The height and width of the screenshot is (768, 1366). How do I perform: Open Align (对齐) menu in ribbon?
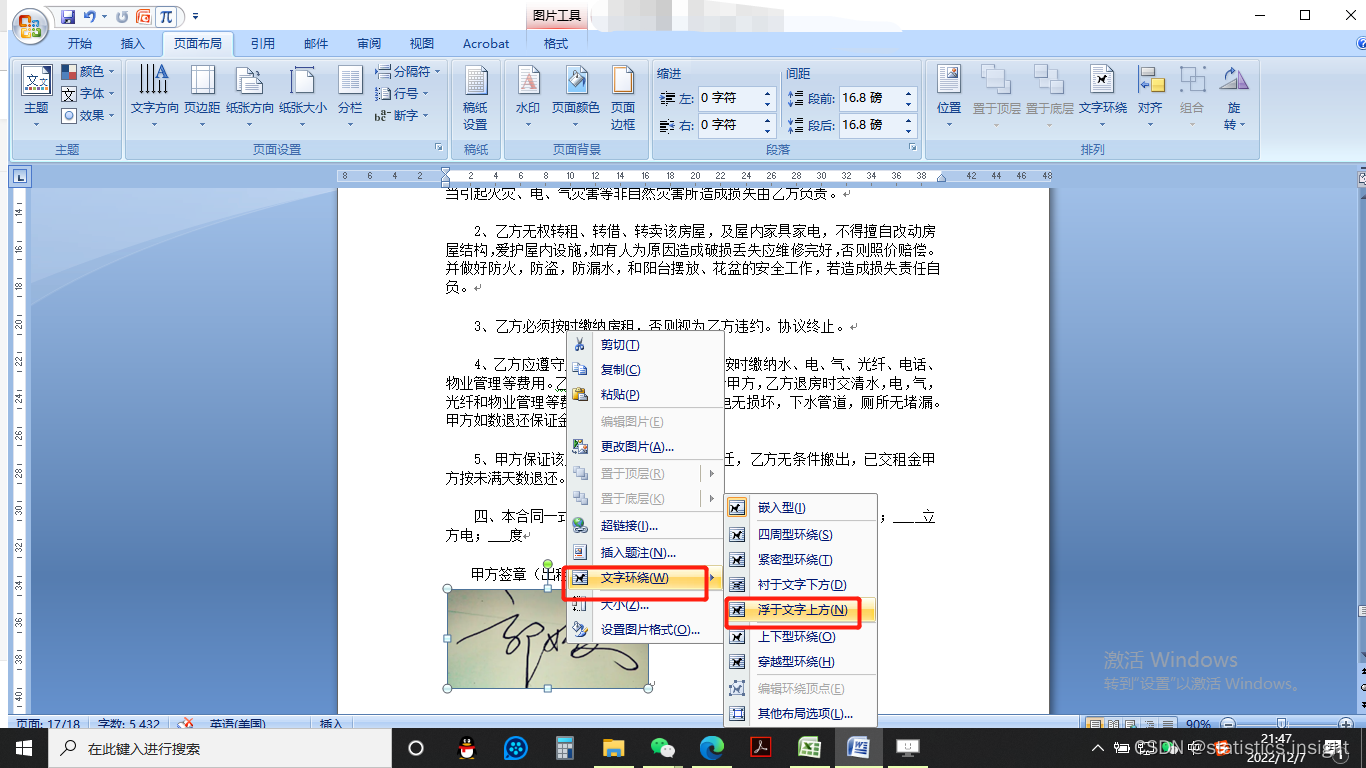[1150, 96]
